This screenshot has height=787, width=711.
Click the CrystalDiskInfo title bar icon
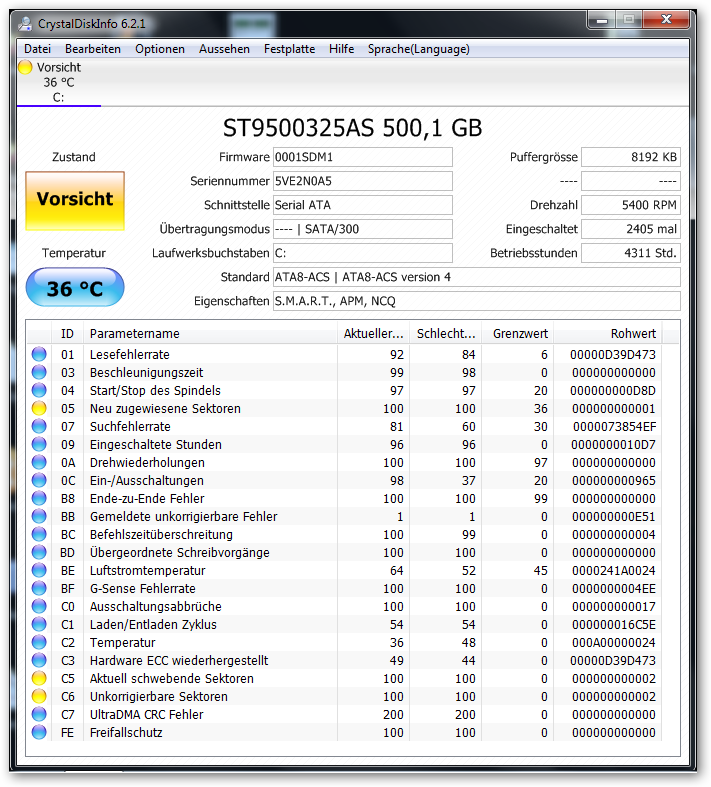[x=26, y=24]
